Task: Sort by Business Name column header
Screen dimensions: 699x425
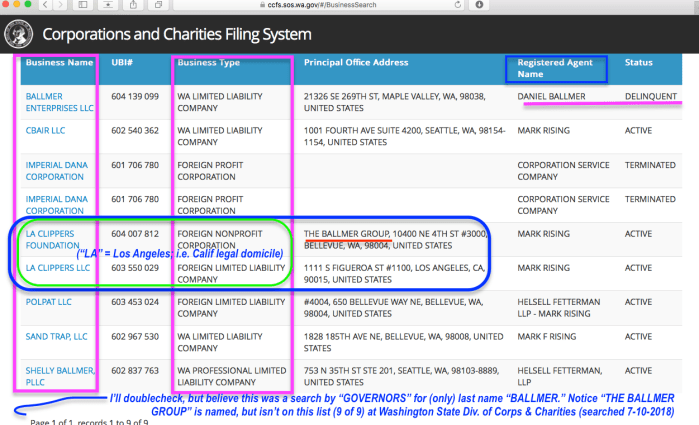Action: coord(56,63)
